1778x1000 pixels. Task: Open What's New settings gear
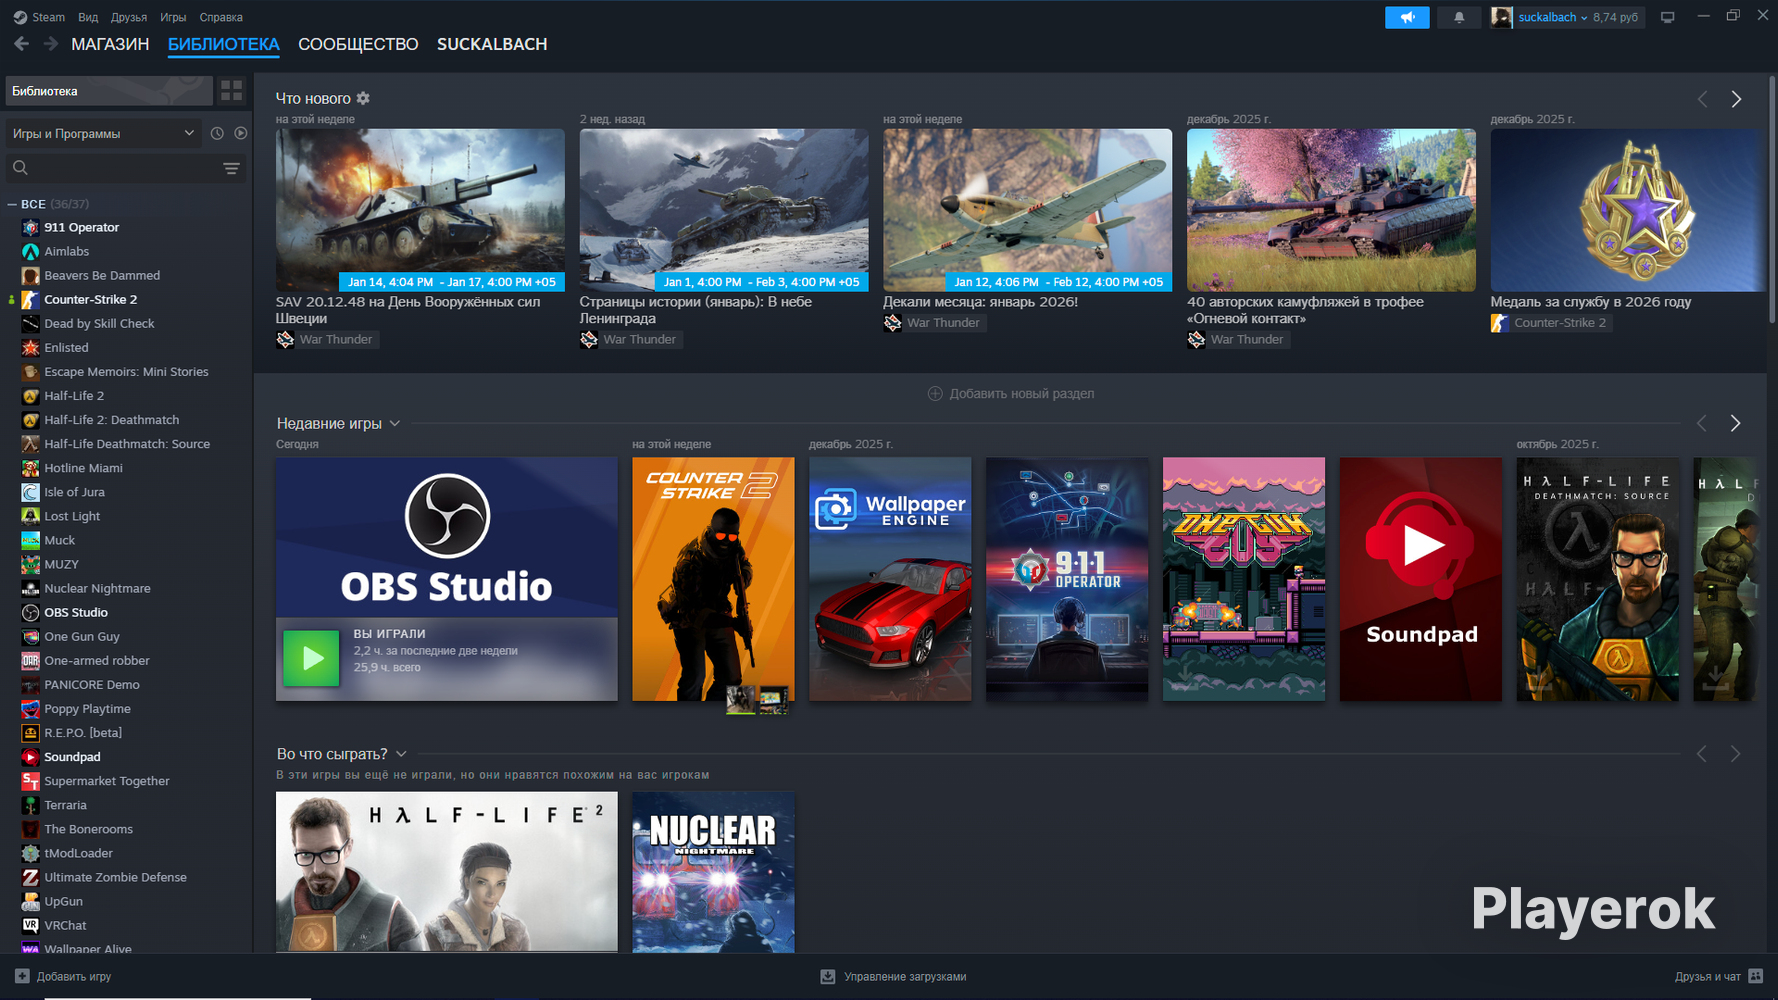tap(363, 98)
